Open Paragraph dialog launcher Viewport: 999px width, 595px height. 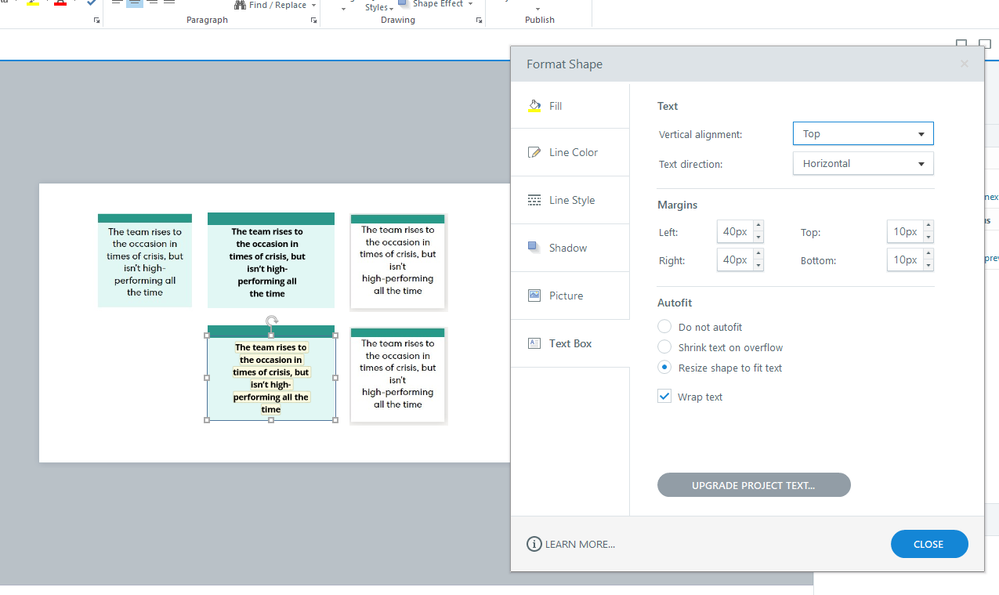(97, 20)
